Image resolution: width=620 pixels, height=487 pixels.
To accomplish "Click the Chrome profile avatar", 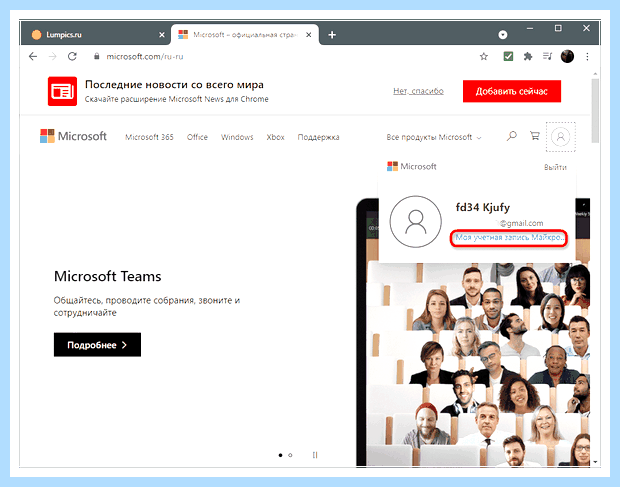I will [x=567, y=57].
